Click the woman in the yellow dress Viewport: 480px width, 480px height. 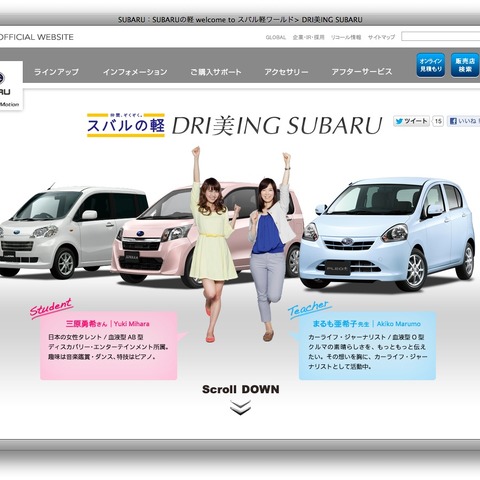(213, 243)
